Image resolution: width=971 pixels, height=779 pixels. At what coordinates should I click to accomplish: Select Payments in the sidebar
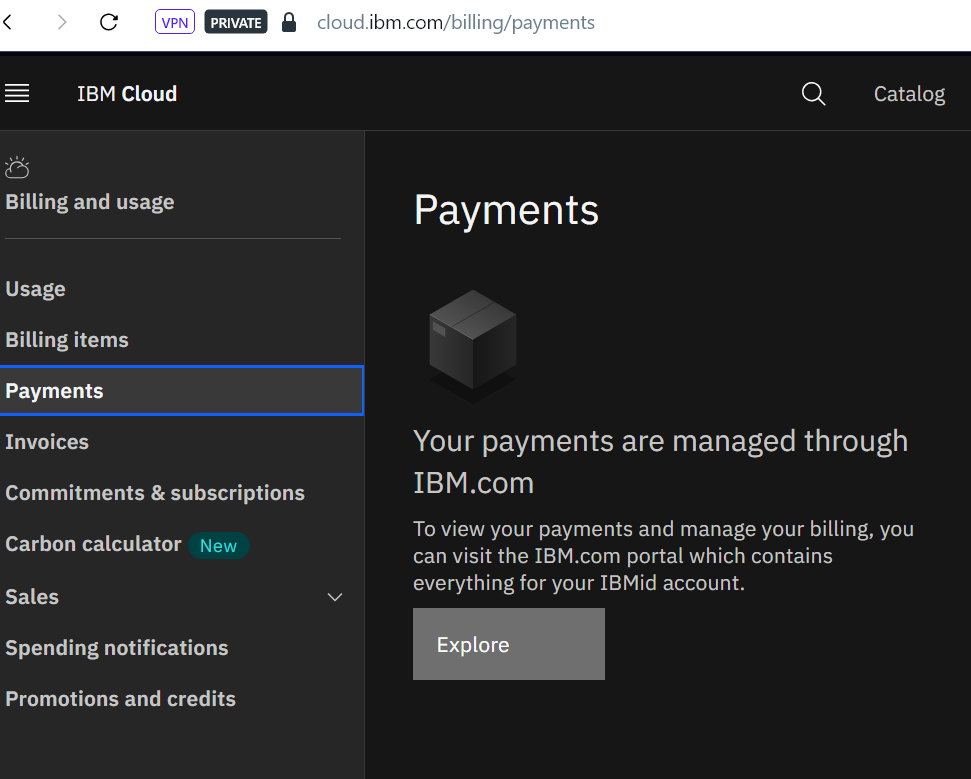[x=182, y=391]
